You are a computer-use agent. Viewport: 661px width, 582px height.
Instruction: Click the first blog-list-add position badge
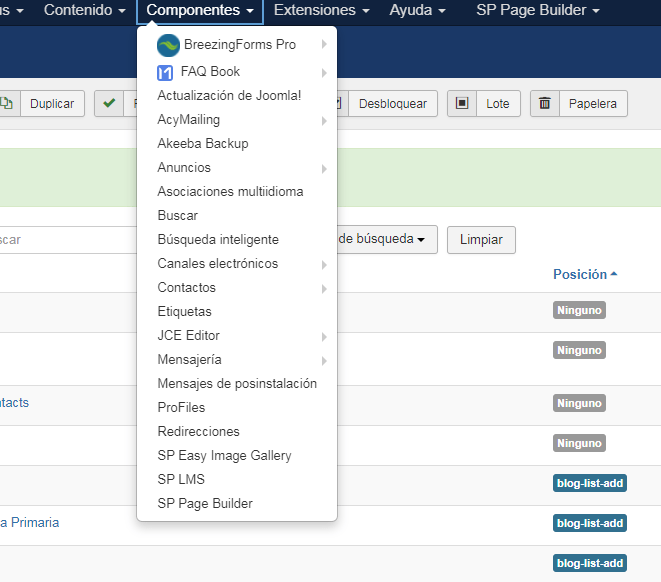[590, 483]
